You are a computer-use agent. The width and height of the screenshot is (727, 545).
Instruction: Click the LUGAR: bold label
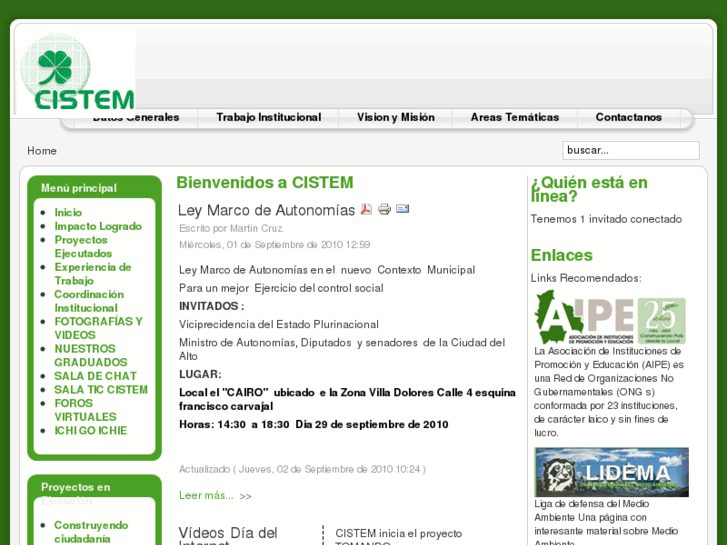click(200, 374)
